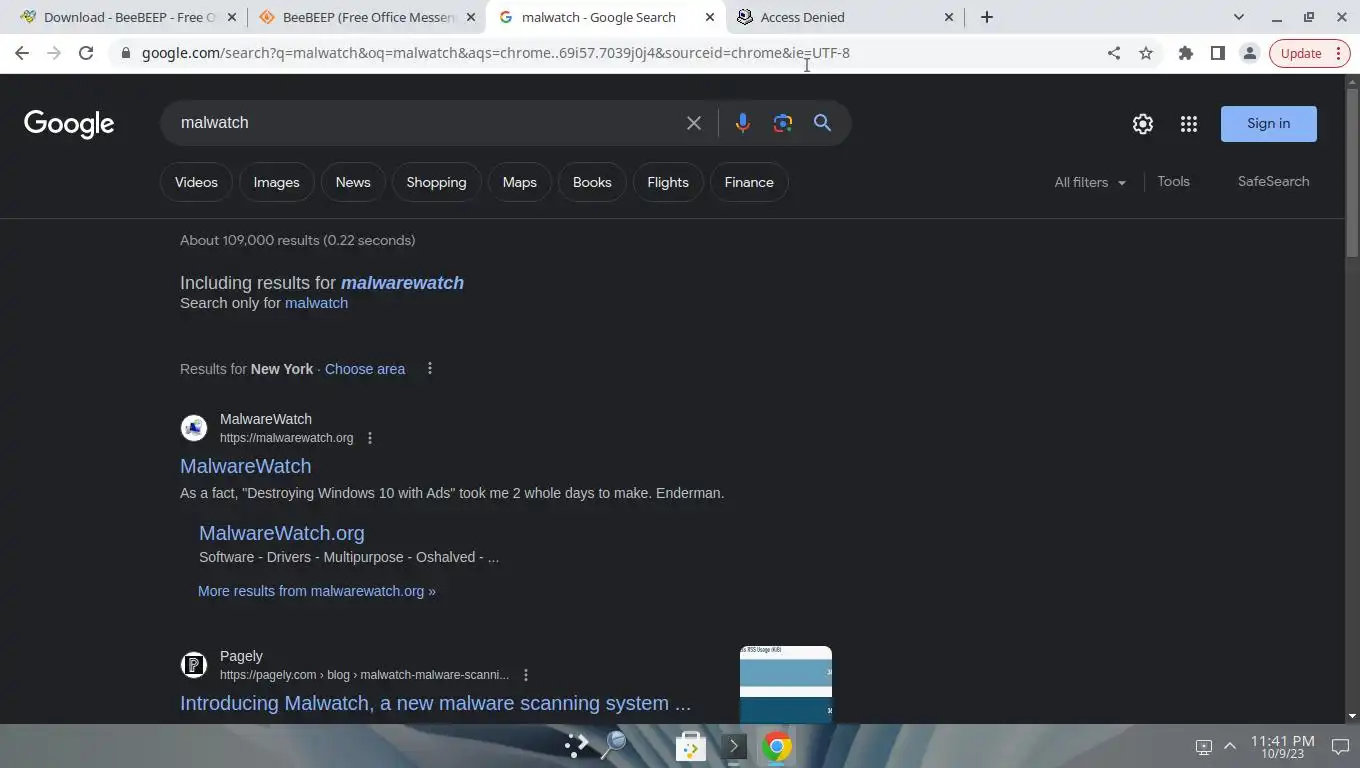Submit the search with the magnifier icon
This screenshot has width=1360, height=768.
[822, 123]
